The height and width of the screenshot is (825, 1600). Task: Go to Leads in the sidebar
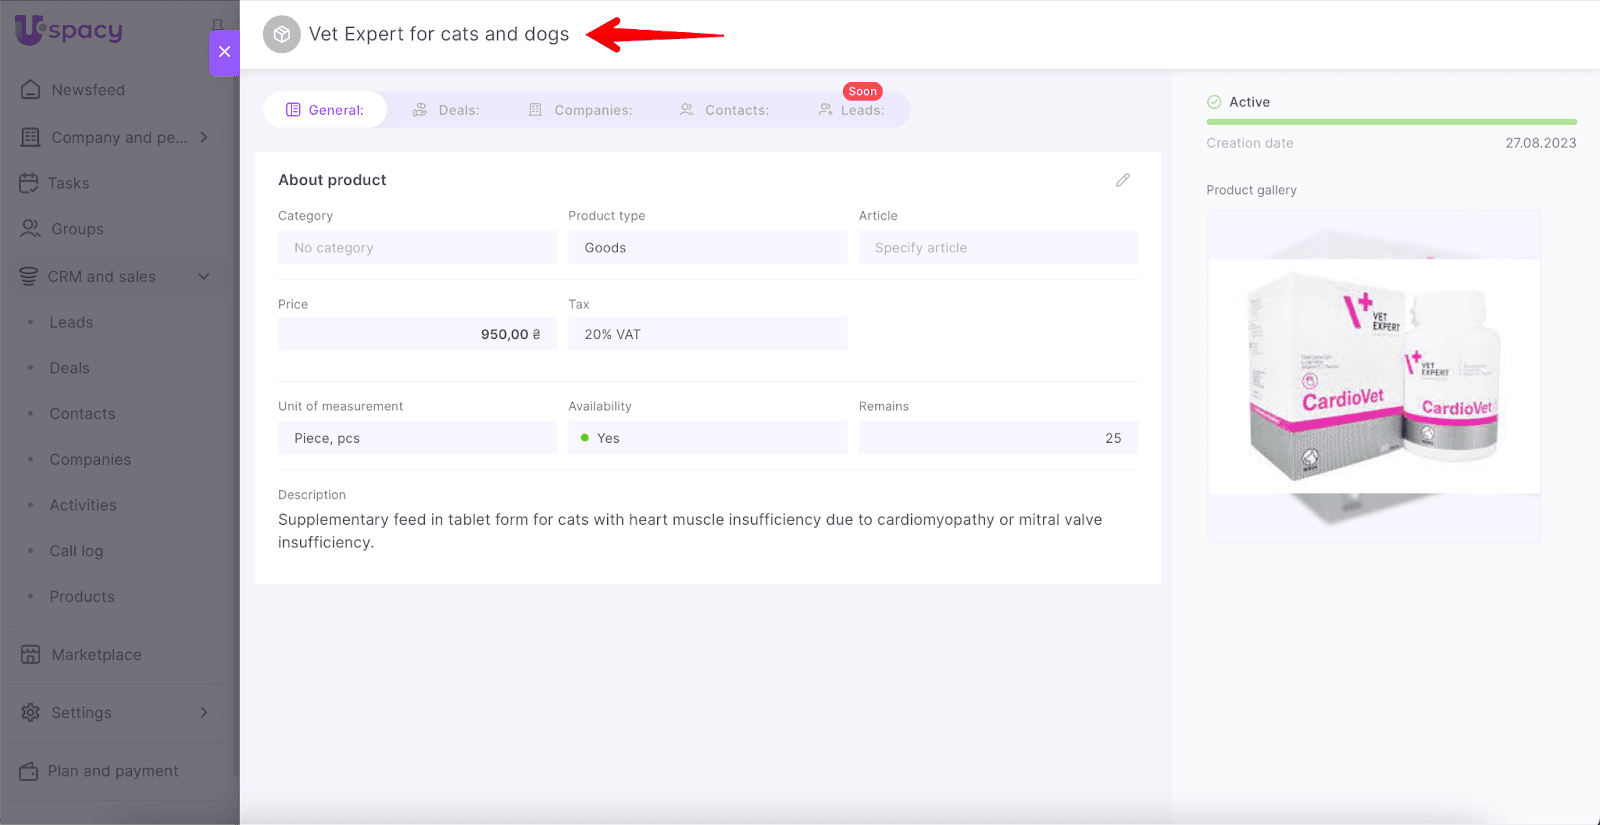(71, 323)
